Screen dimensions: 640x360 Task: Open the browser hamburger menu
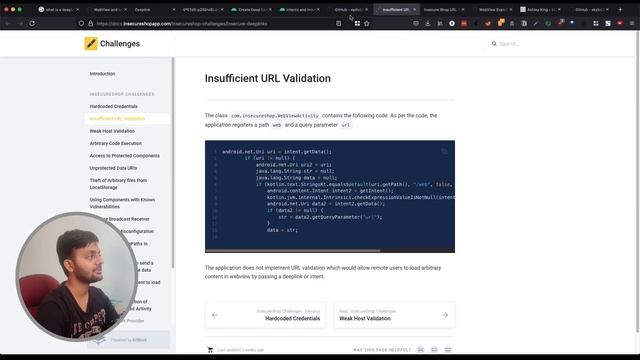pyautogui.click(x=632, y=24)
